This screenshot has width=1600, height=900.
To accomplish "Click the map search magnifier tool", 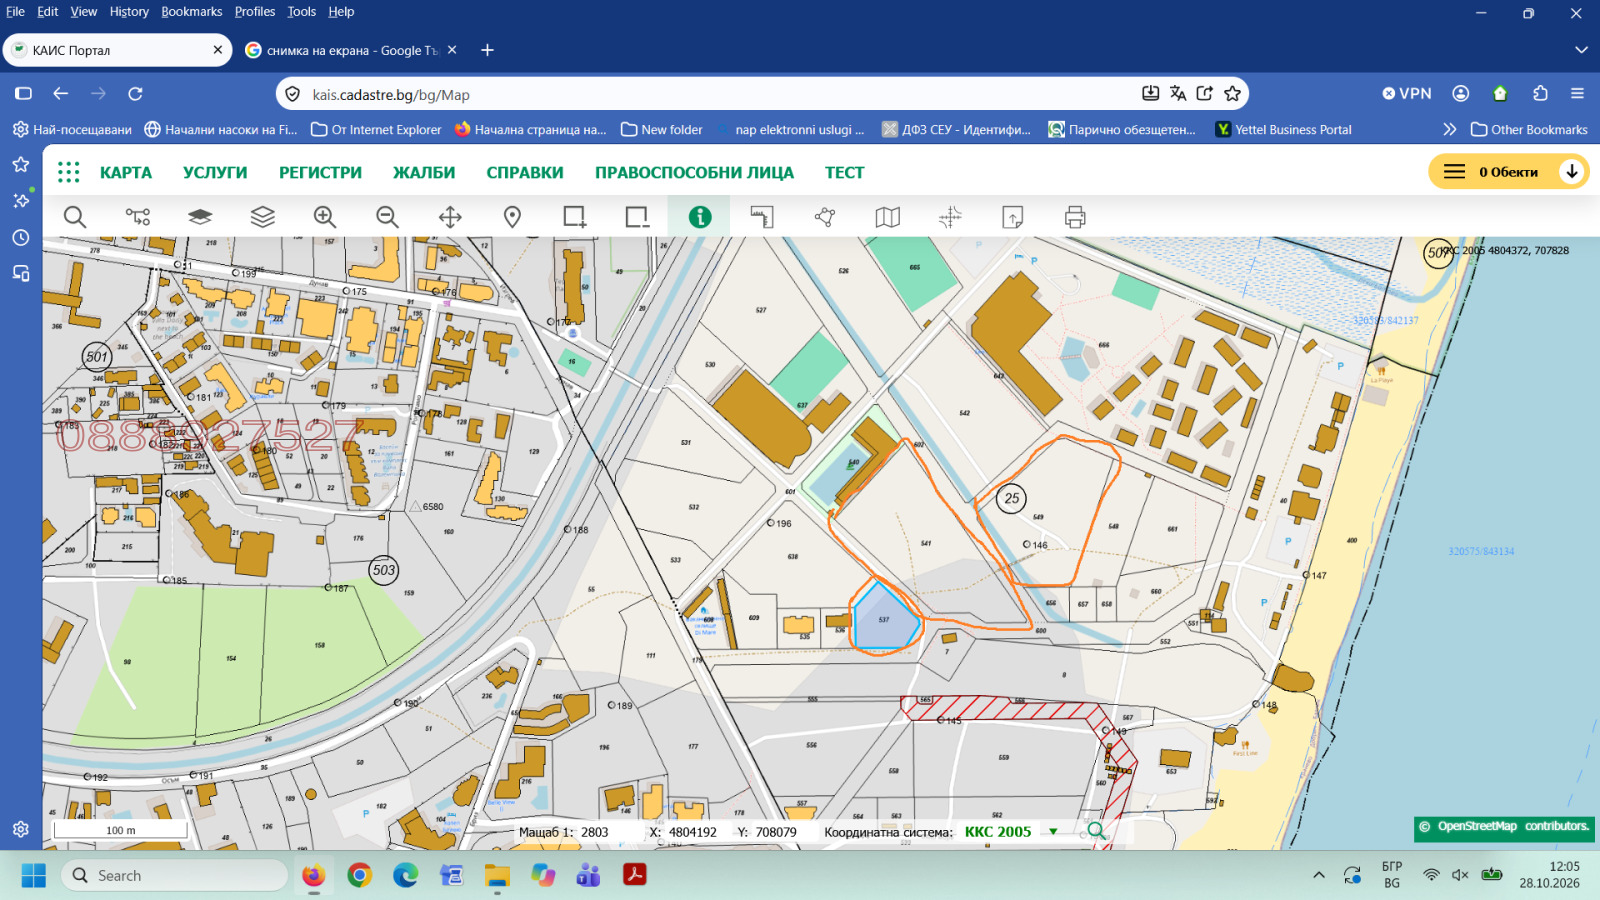I will [x=75, y=217].
